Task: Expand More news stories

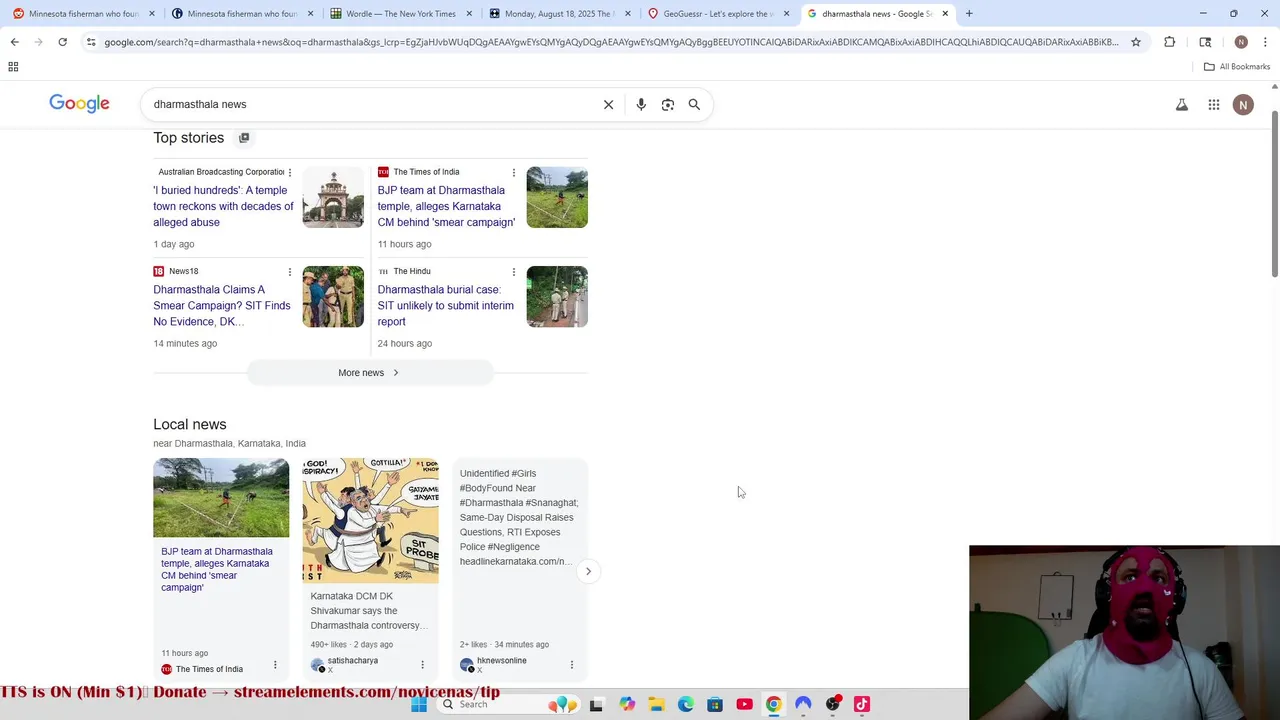Action: click(370, 373)
